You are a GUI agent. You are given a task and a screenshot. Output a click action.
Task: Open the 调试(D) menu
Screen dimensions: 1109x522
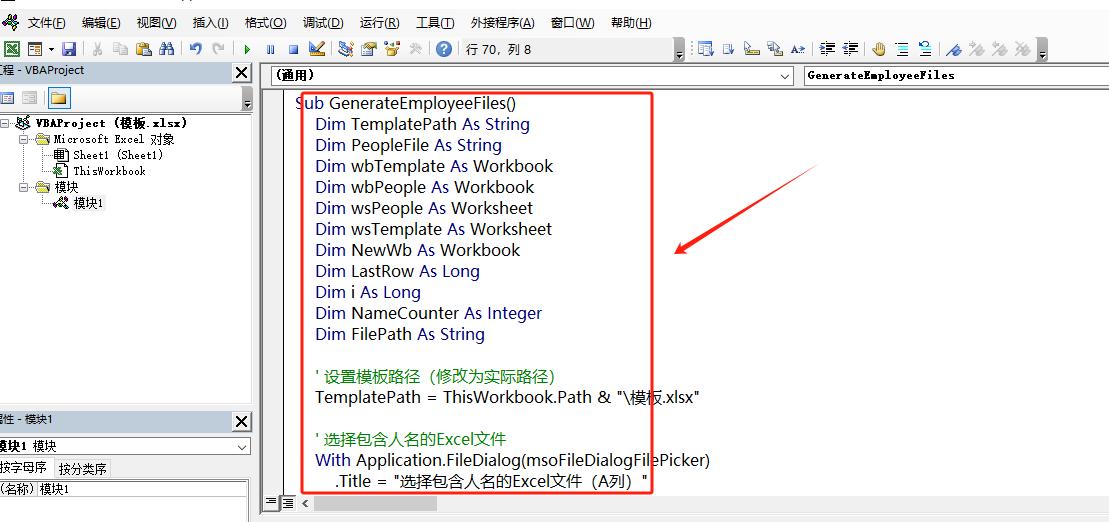point(323,23)
